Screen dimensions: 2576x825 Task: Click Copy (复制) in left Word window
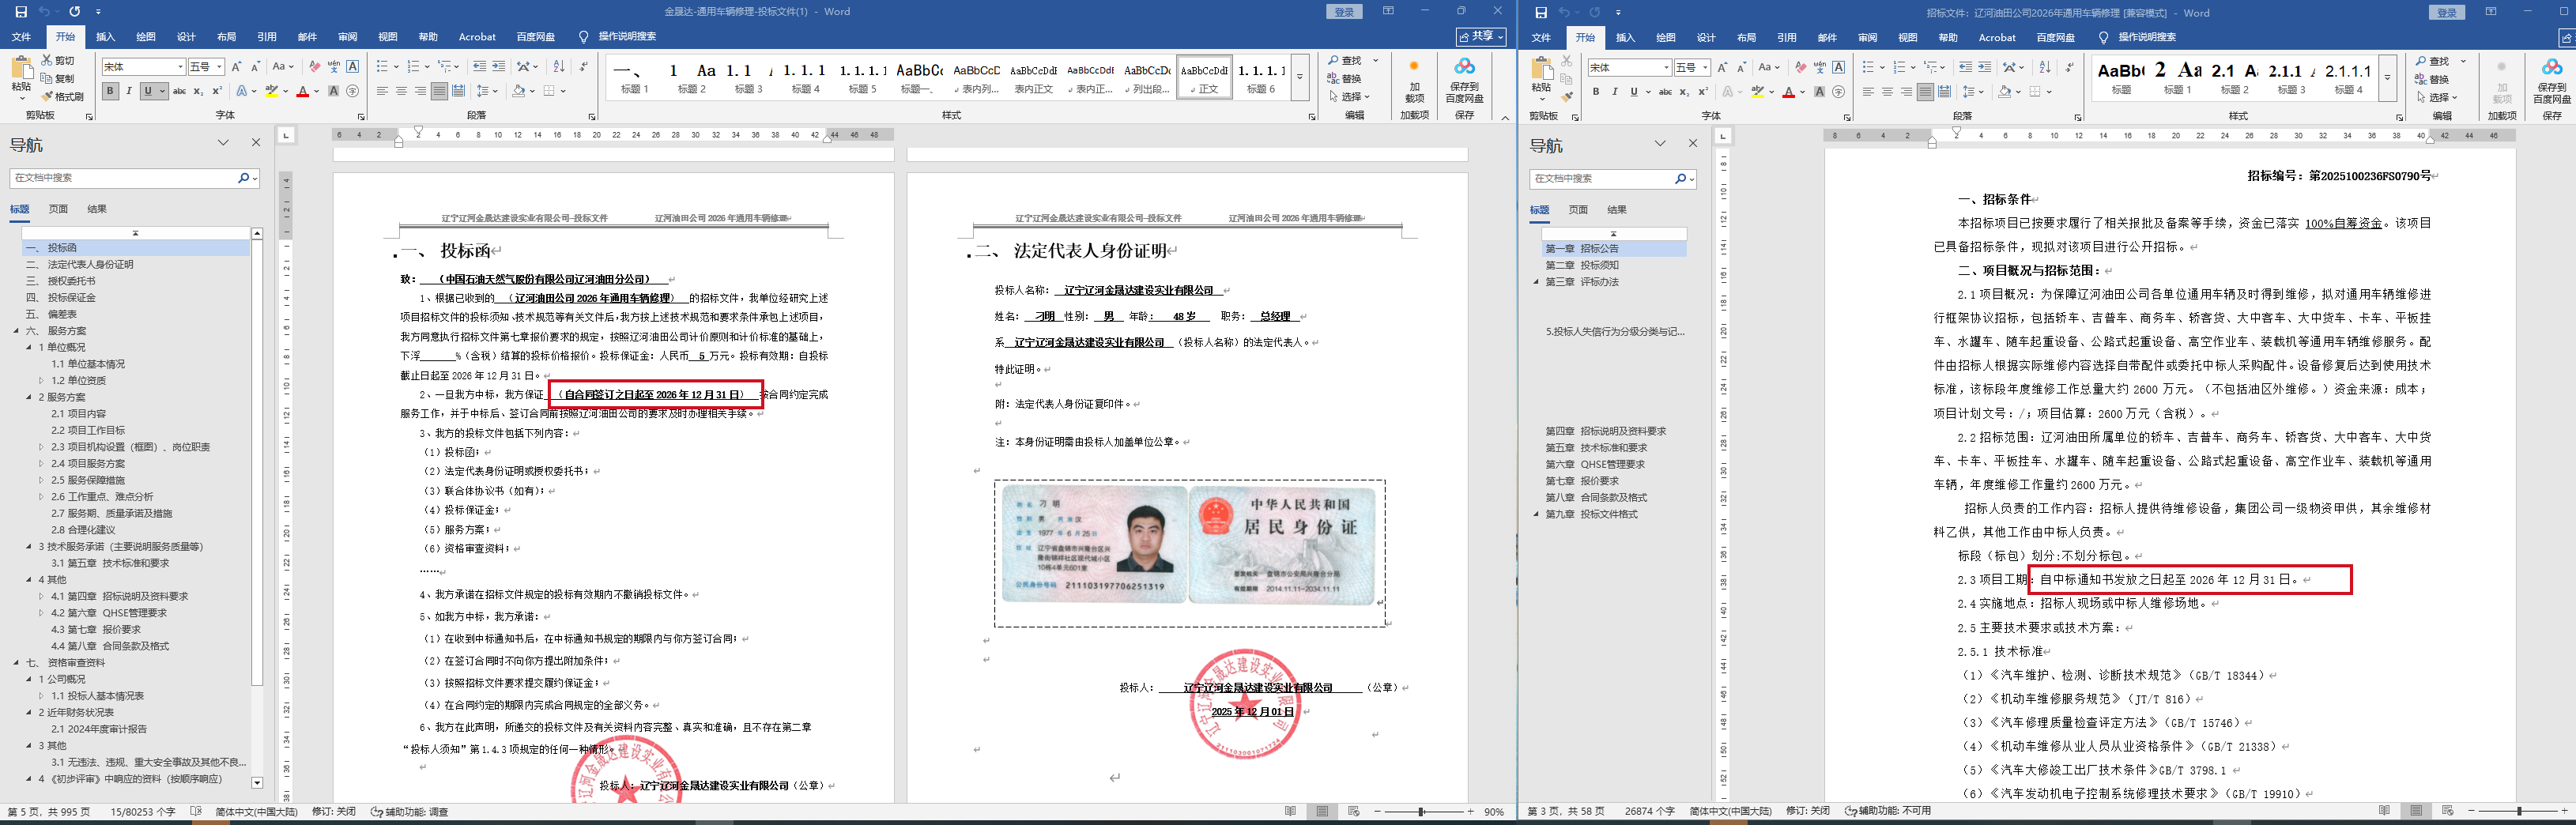pos(59,79)
